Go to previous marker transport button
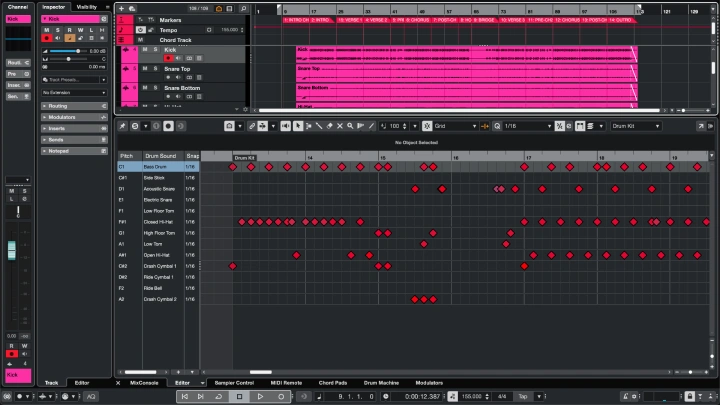Image resolution: width=720 pixels, height=405 pixels. point(185,396)
